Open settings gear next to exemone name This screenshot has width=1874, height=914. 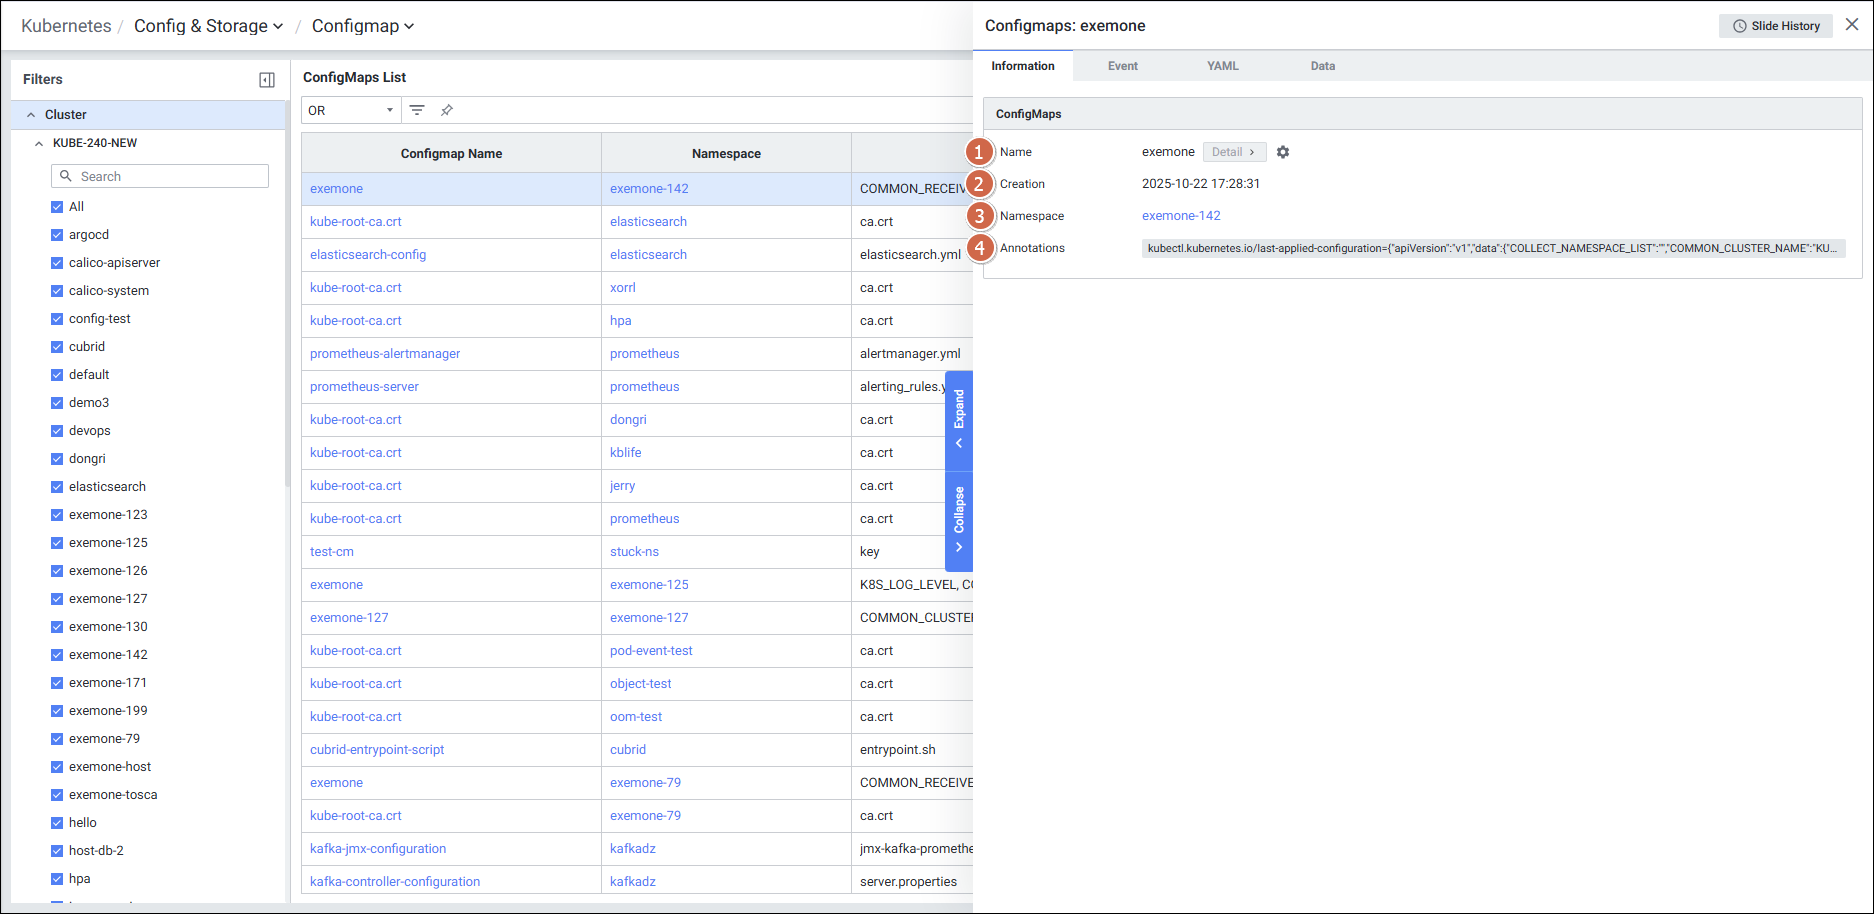pos(1283,152)
